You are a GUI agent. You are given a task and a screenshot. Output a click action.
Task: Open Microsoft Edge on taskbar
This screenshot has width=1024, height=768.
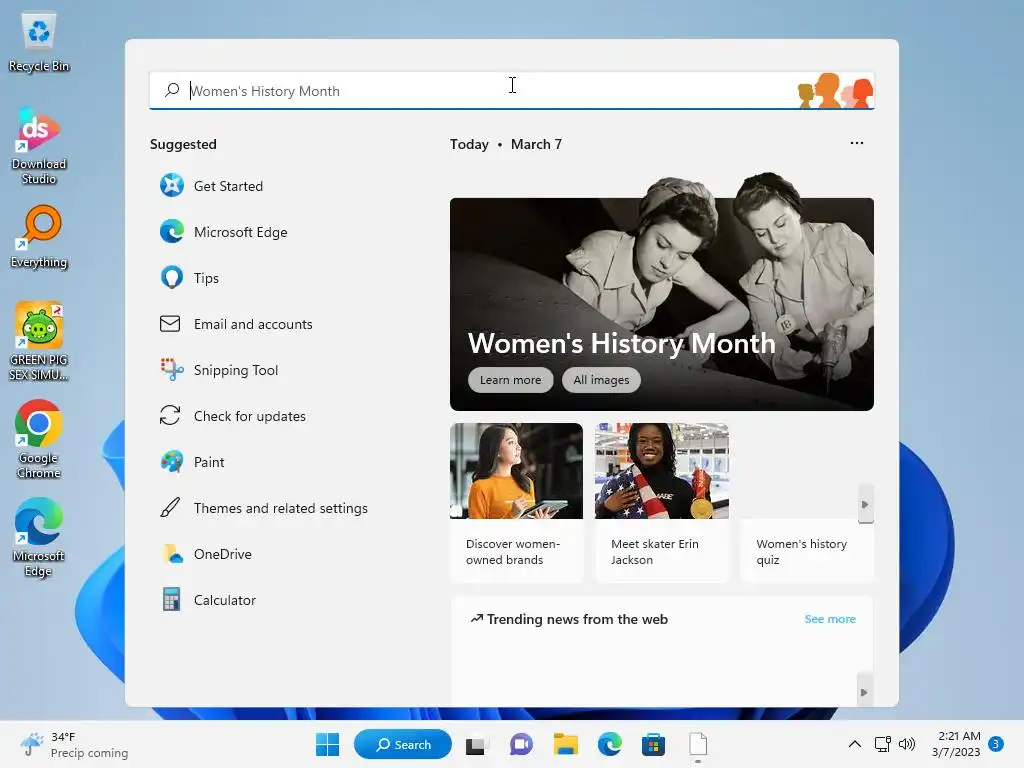click(x=610, y=744)
